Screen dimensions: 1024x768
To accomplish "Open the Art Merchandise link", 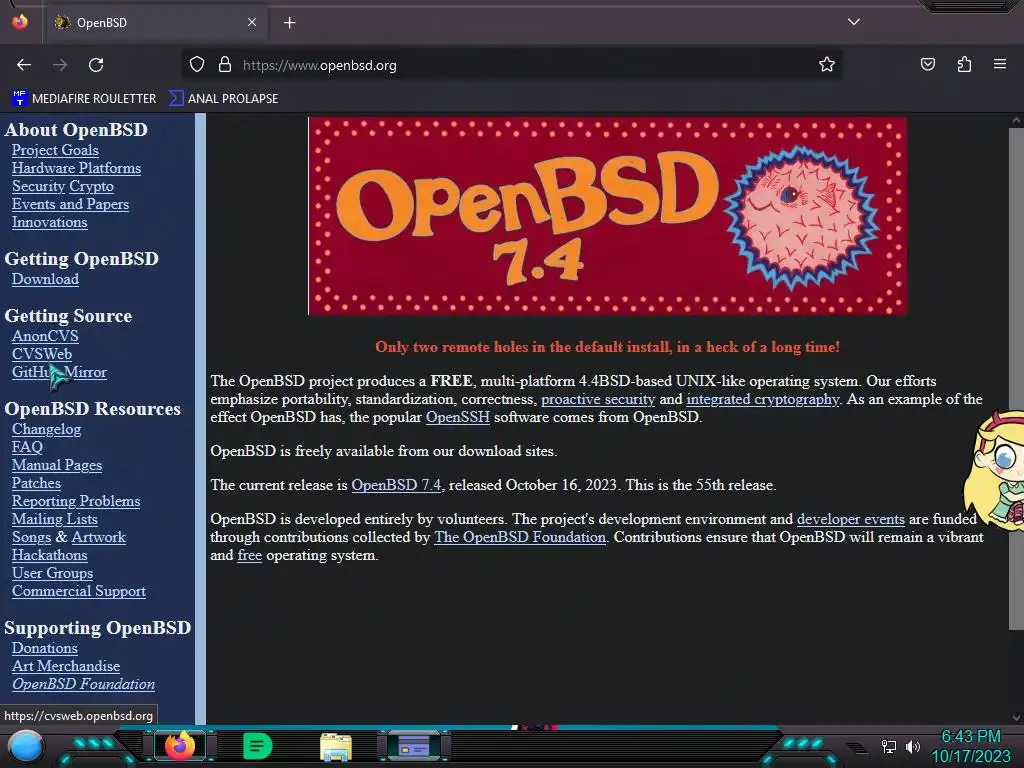I will click(x=66, y=666).
